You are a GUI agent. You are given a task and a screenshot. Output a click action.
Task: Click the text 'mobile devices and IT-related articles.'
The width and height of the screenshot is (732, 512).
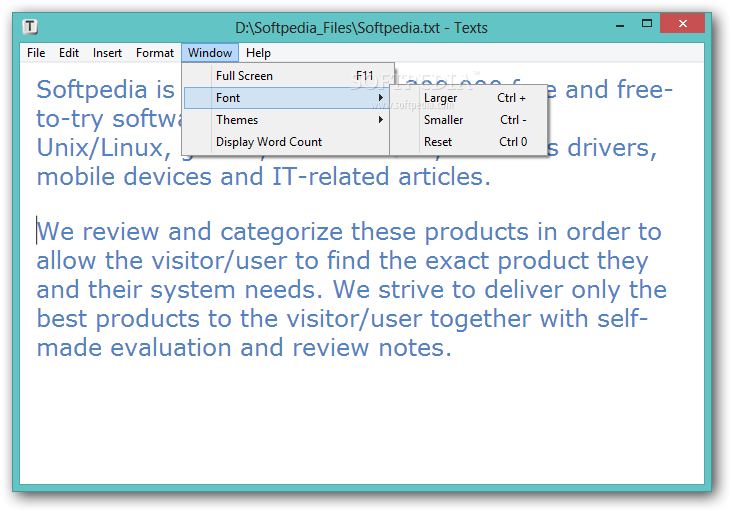pyautogui.click(x=263, y=177)
